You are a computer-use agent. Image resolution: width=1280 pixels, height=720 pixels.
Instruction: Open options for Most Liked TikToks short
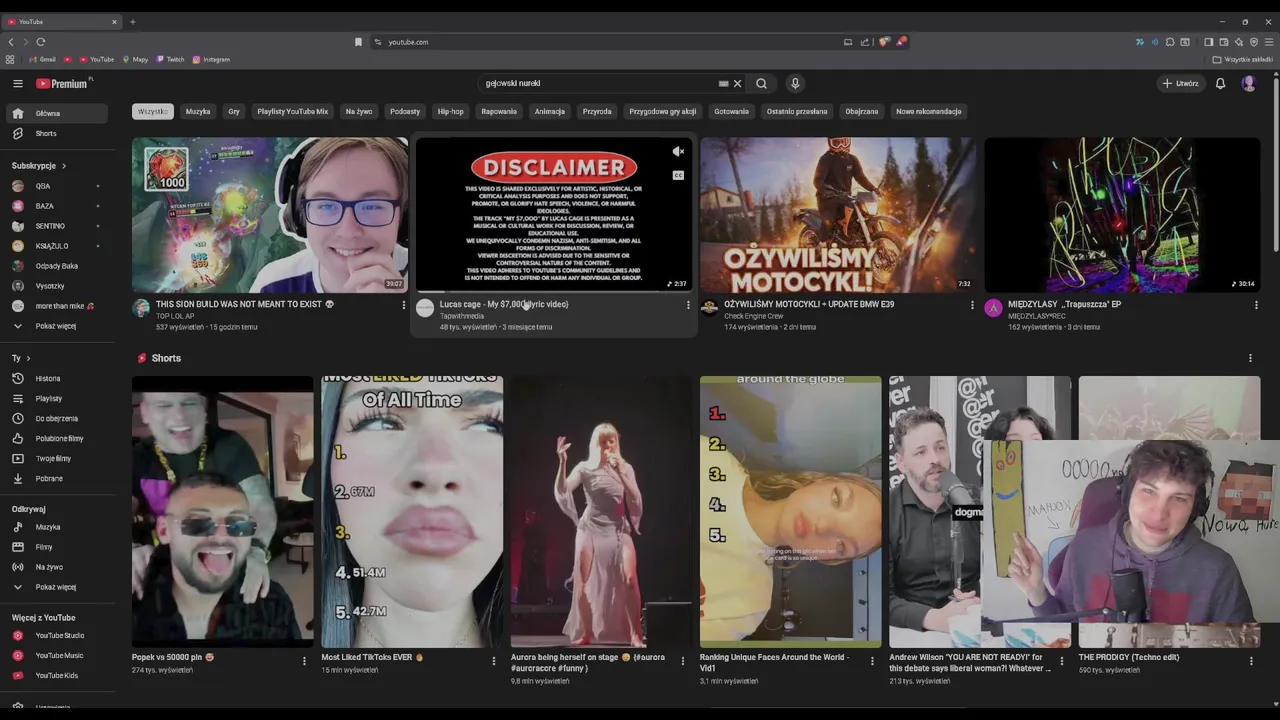493,661
